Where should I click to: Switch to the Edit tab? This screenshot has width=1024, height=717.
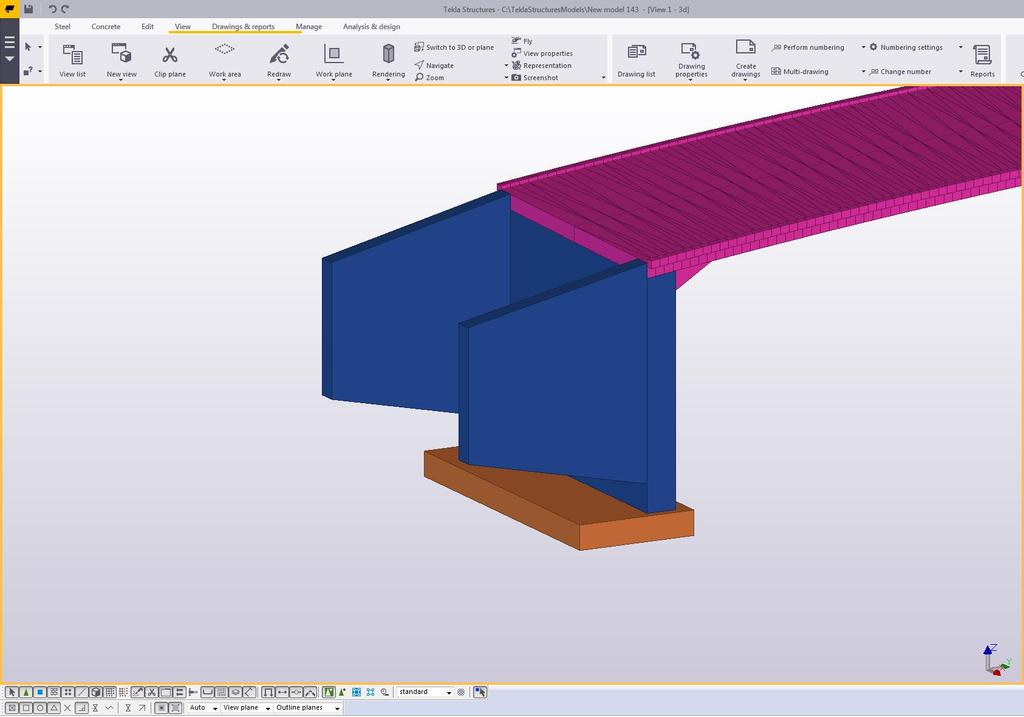tap(148, 27)
